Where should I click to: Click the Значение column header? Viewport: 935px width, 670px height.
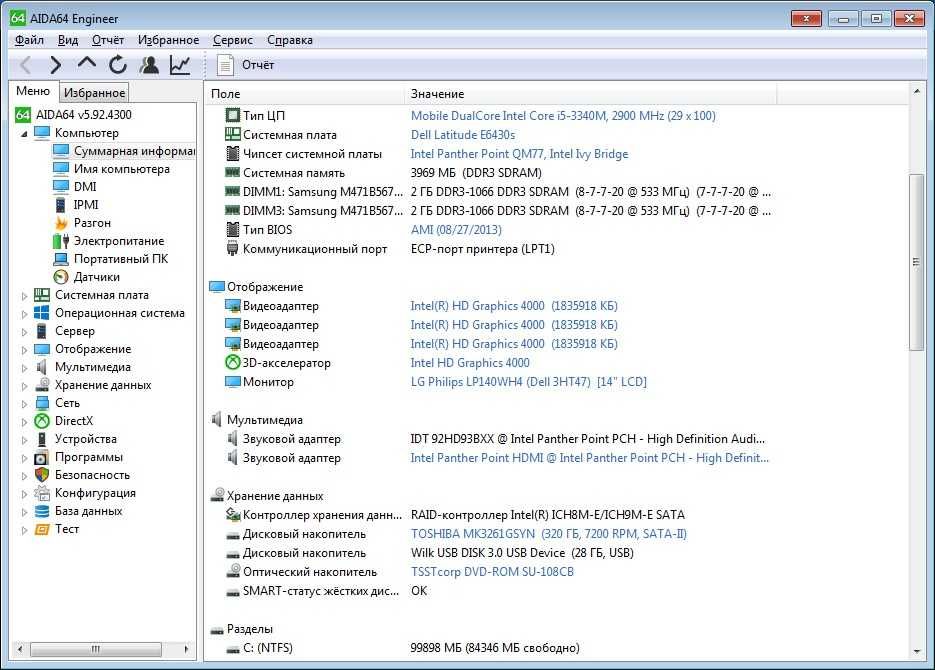click(x=590, y=94)
